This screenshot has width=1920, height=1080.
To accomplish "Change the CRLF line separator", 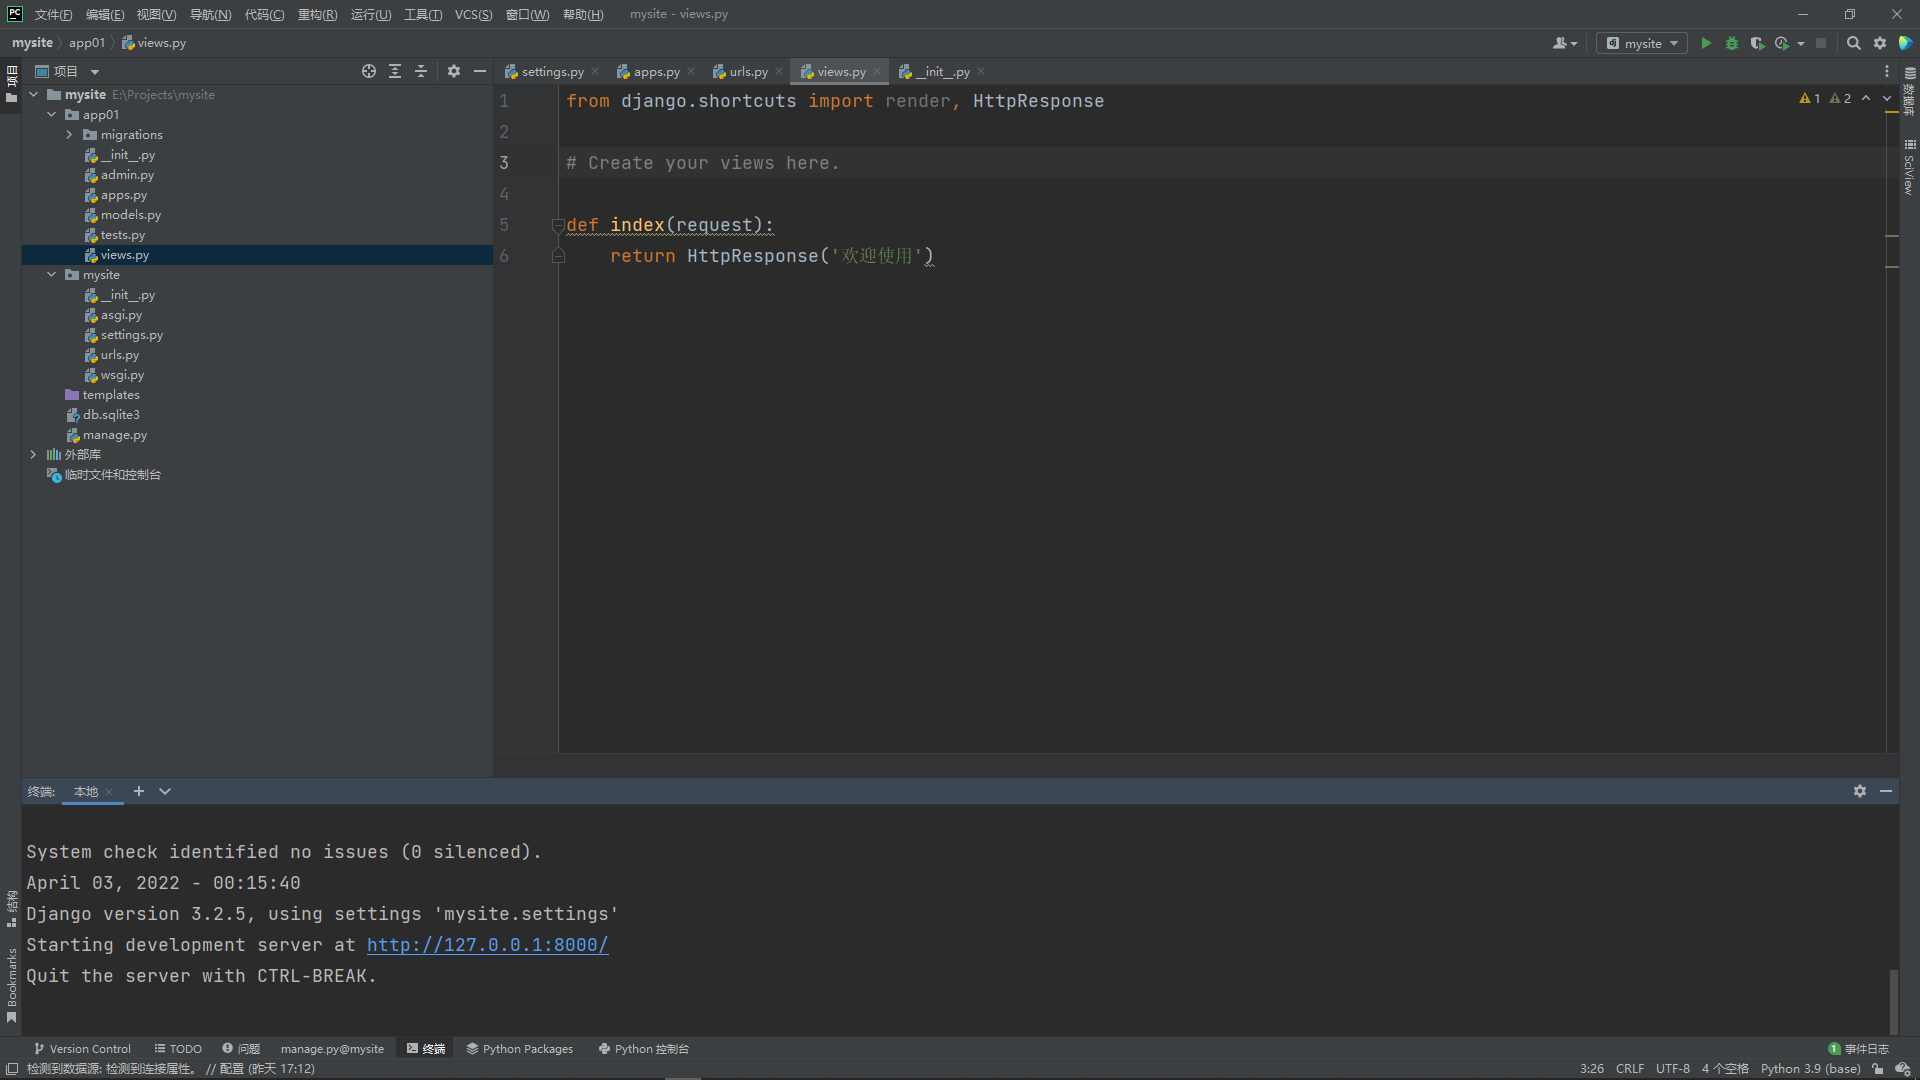I will (1629, 1068).
